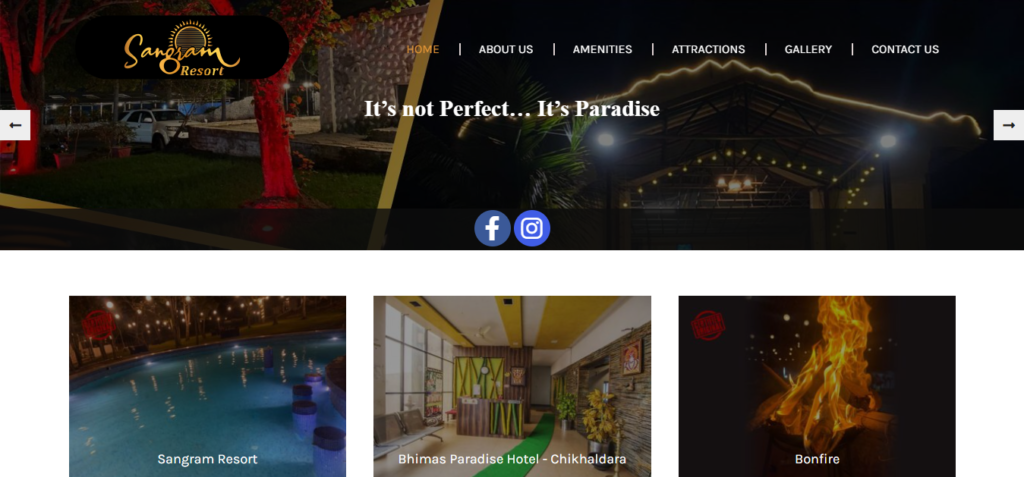Advance slider with right arrow

click(1008, 125)
